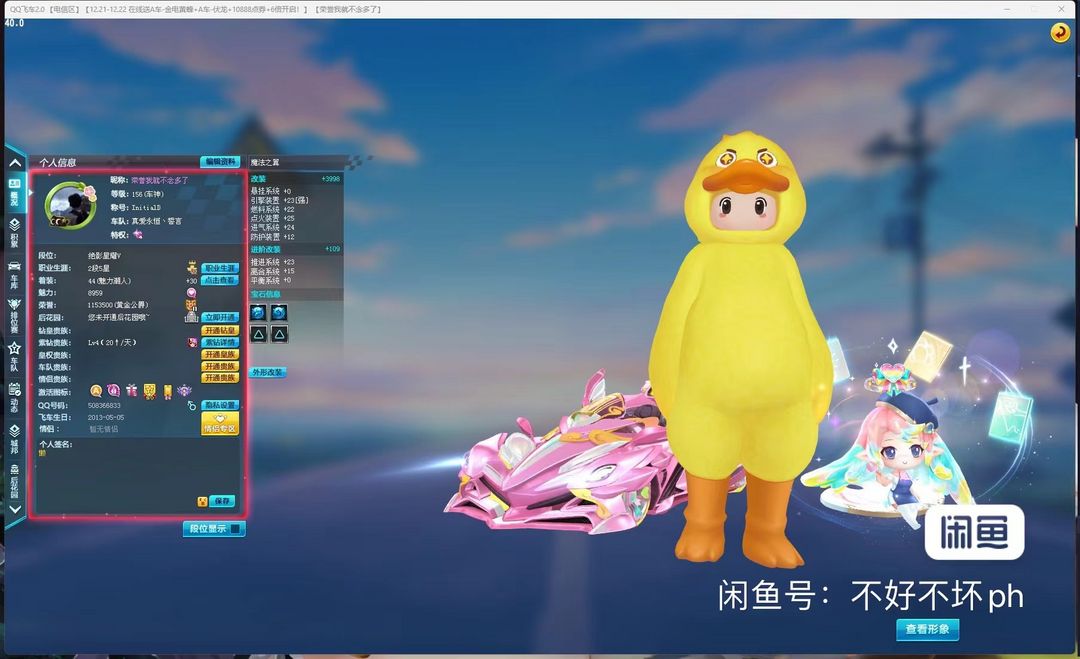Click the 段位 rank value 绝影星耀V

pyautogui.click(x=104, y=255)
